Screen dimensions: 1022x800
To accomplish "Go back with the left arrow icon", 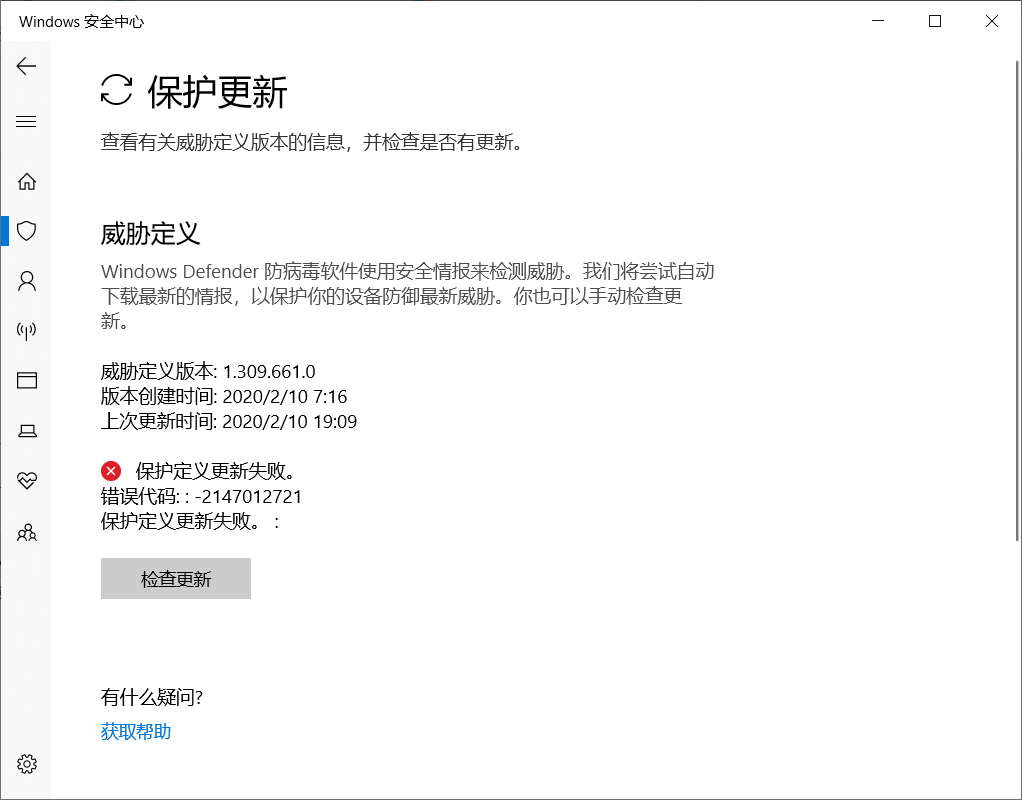I will (26, 66).
